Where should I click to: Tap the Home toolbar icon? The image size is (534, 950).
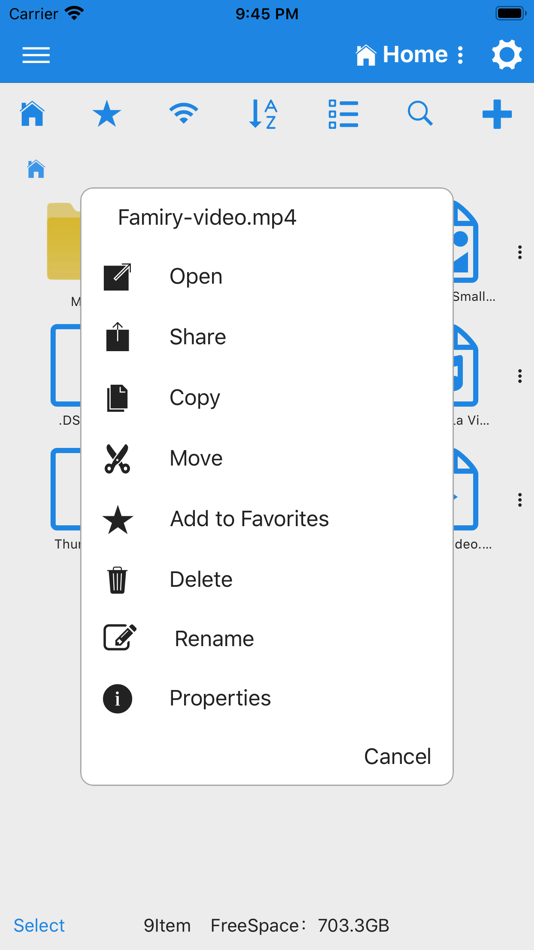(x=32, y=113)
